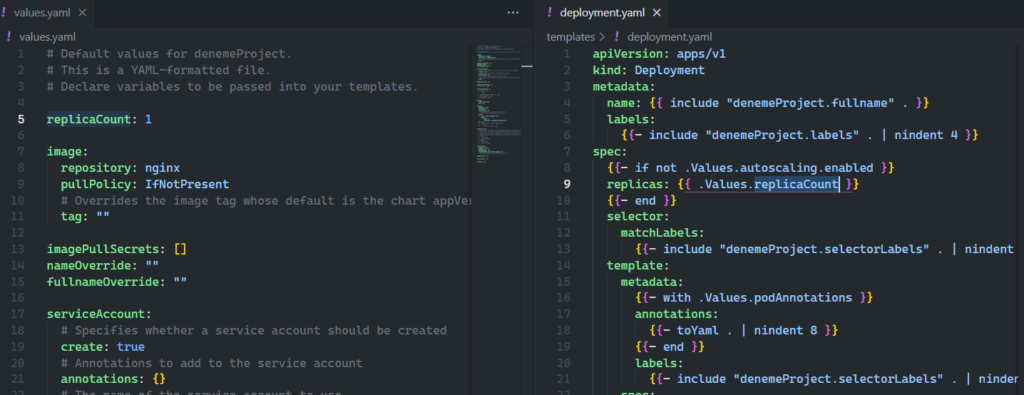
Task: Click the name include fullname line
Action: [x=768, y=103]
